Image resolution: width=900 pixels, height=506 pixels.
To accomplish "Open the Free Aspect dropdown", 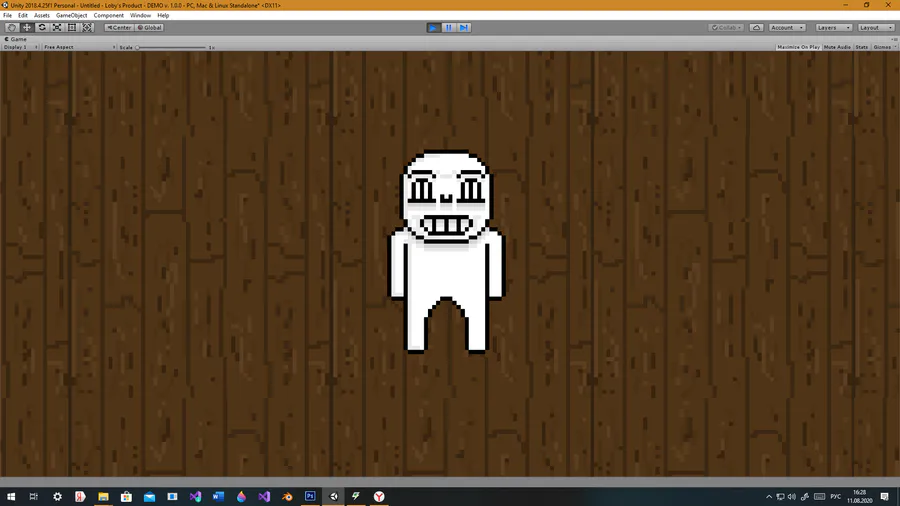I will click(79, 47).
